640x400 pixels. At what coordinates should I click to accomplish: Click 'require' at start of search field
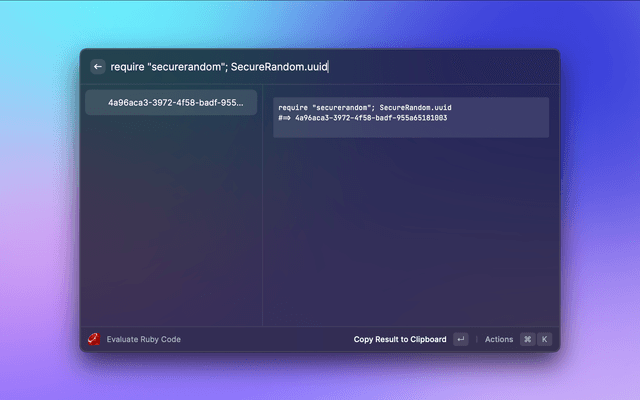pos(127,67)
